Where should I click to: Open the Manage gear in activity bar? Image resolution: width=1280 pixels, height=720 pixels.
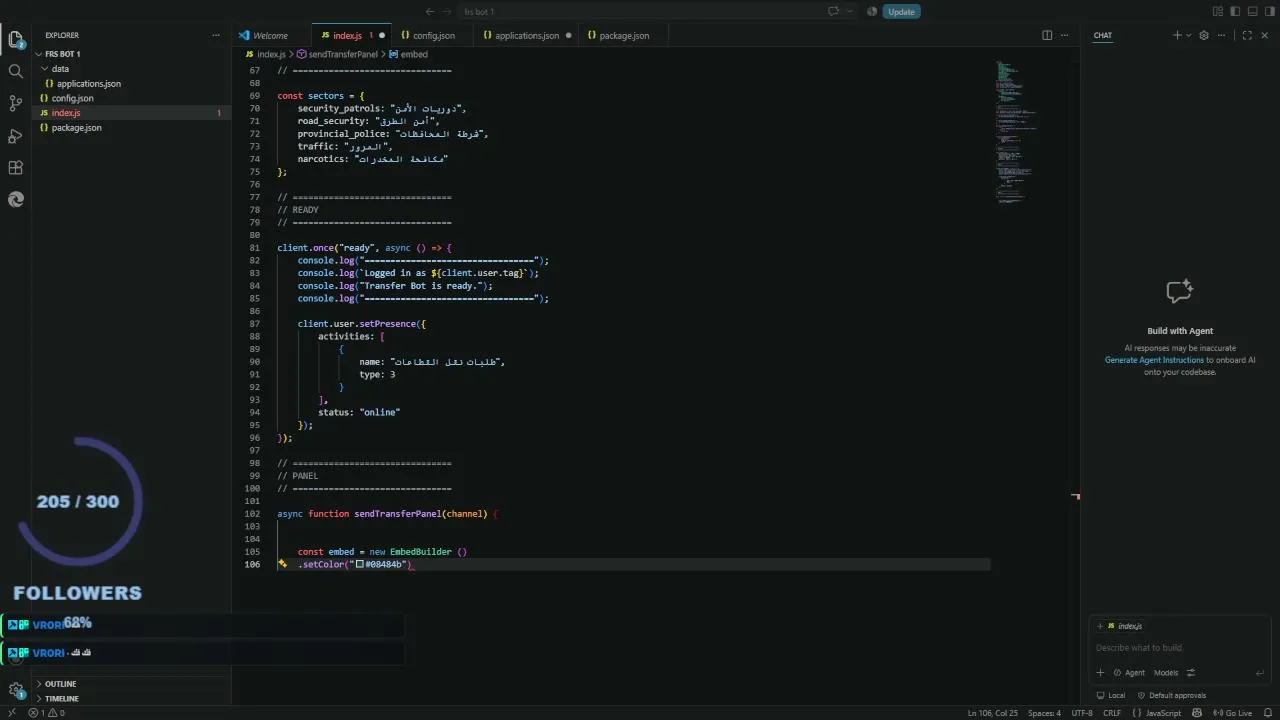tap(16, 690)
